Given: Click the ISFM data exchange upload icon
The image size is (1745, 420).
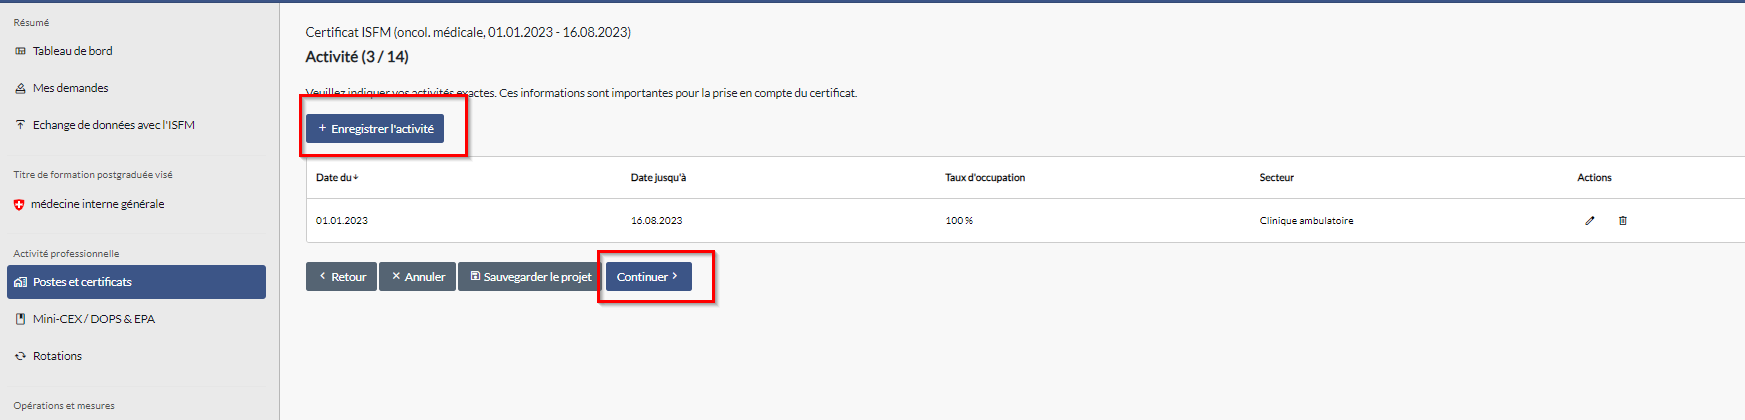Looking at the screenshot, I should coord(20,125).
